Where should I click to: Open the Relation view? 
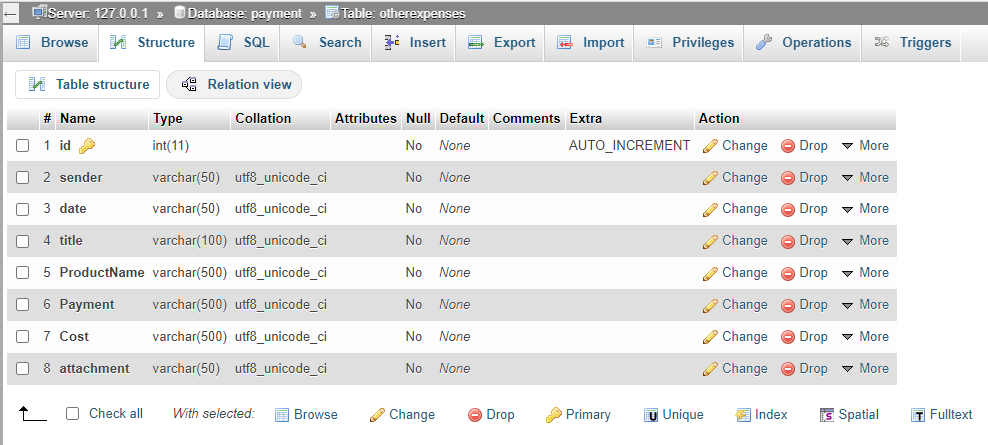[x=235, y=85]
